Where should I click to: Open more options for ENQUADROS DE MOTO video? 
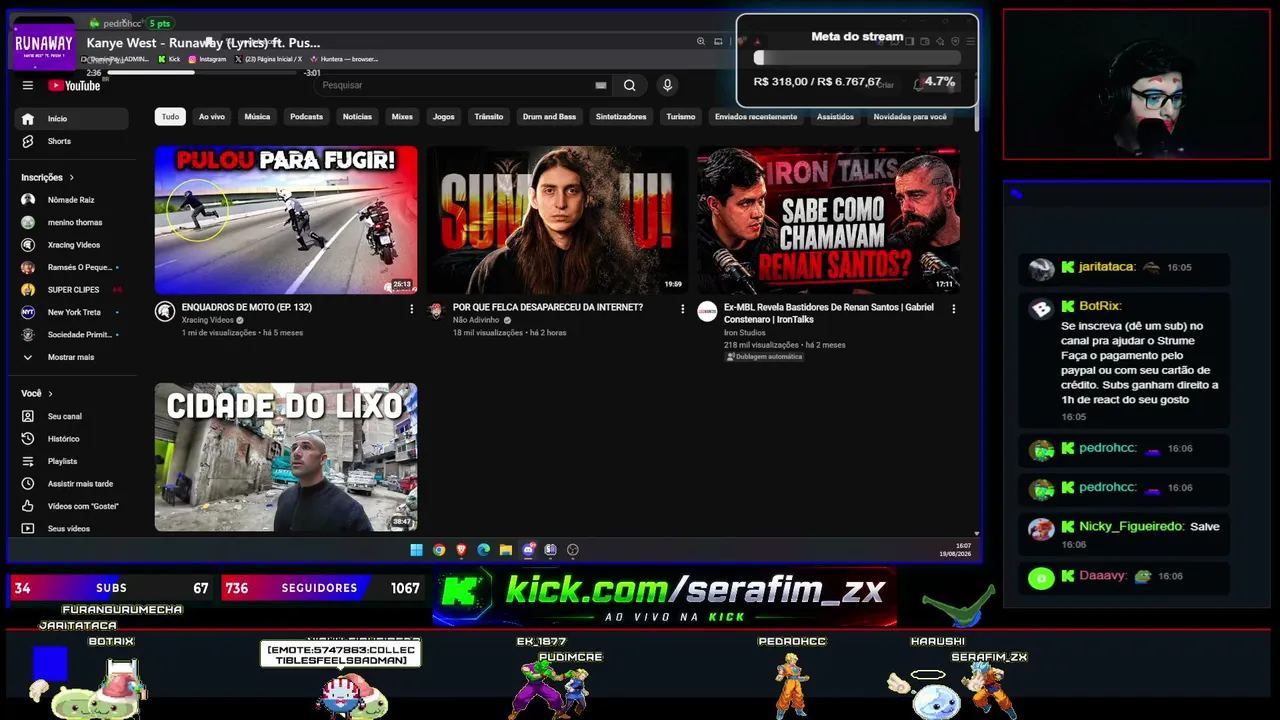(x=411, y=309)
